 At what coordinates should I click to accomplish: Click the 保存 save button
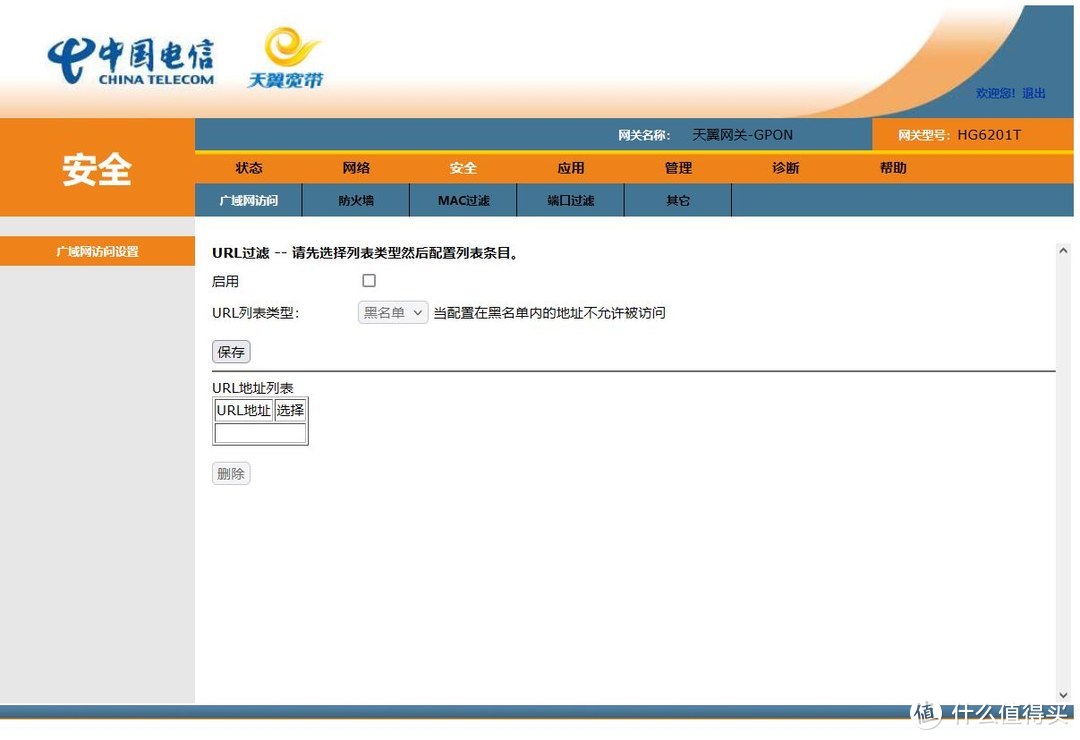pyautogui.click(x=230, y=351)
